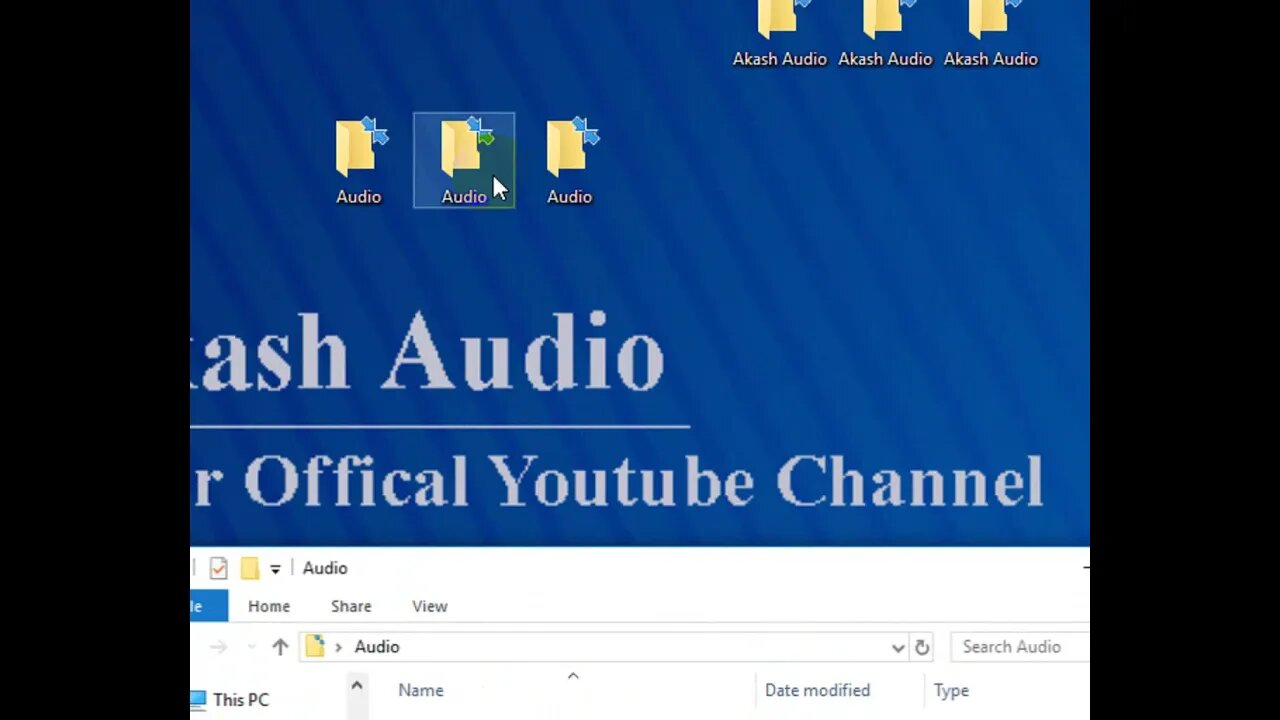Select the highlighted Audio folder on desktop
This screenshot has width=1280, height=720.
(464, 160)
